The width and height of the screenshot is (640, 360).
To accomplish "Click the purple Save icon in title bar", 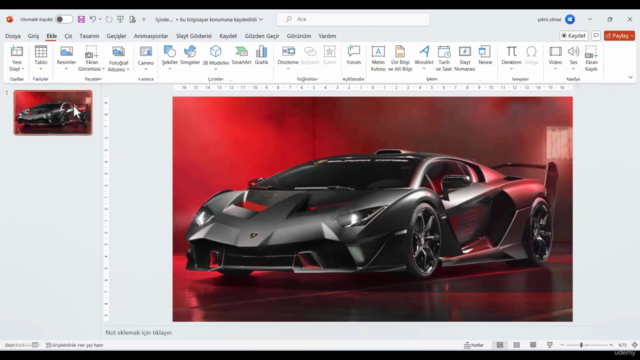I will [x=81, y=19].
